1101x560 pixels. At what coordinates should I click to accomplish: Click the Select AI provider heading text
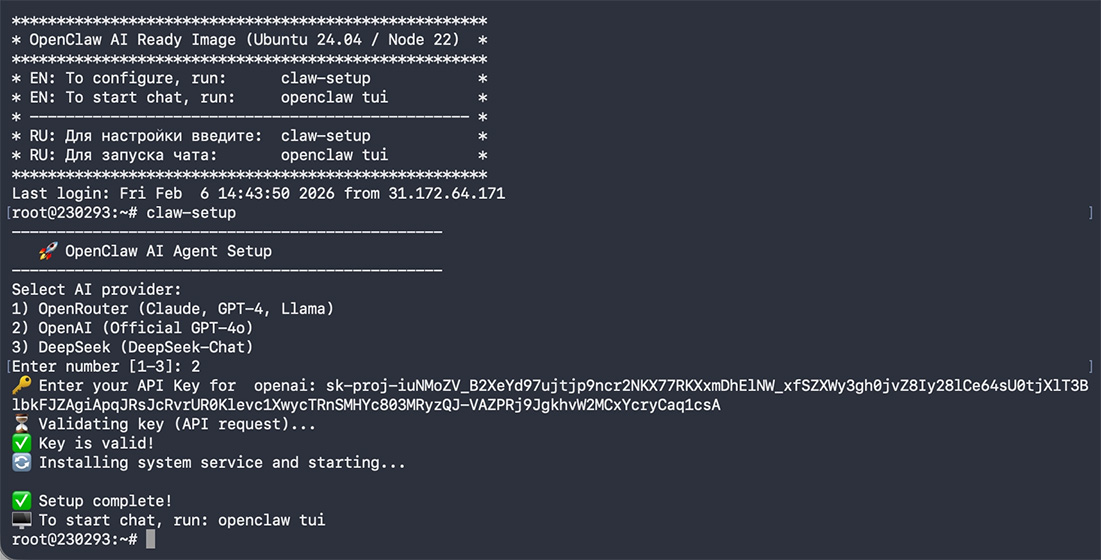click(x=97, y=290)
